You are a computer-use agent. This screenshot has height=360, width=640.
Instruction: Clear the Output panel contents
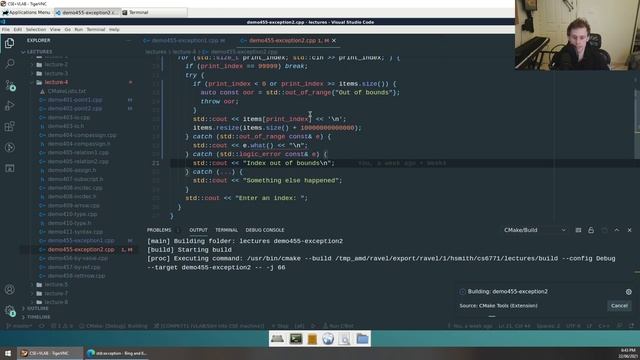click(x=578, y=230)
